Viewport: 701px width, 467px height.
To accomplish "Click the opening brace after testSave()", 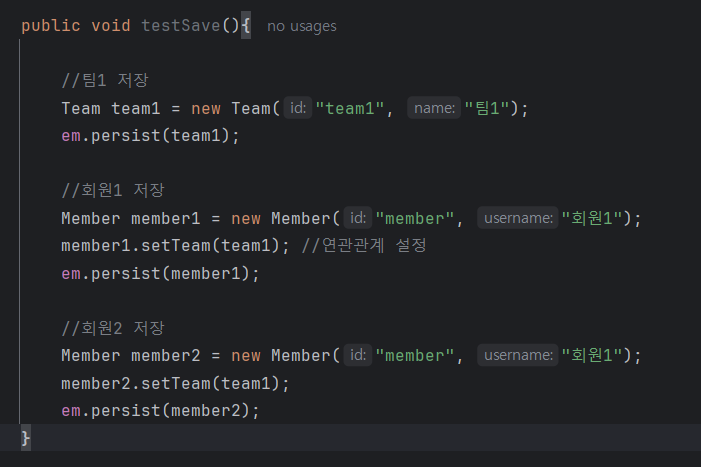I will [x=246, y=25].
